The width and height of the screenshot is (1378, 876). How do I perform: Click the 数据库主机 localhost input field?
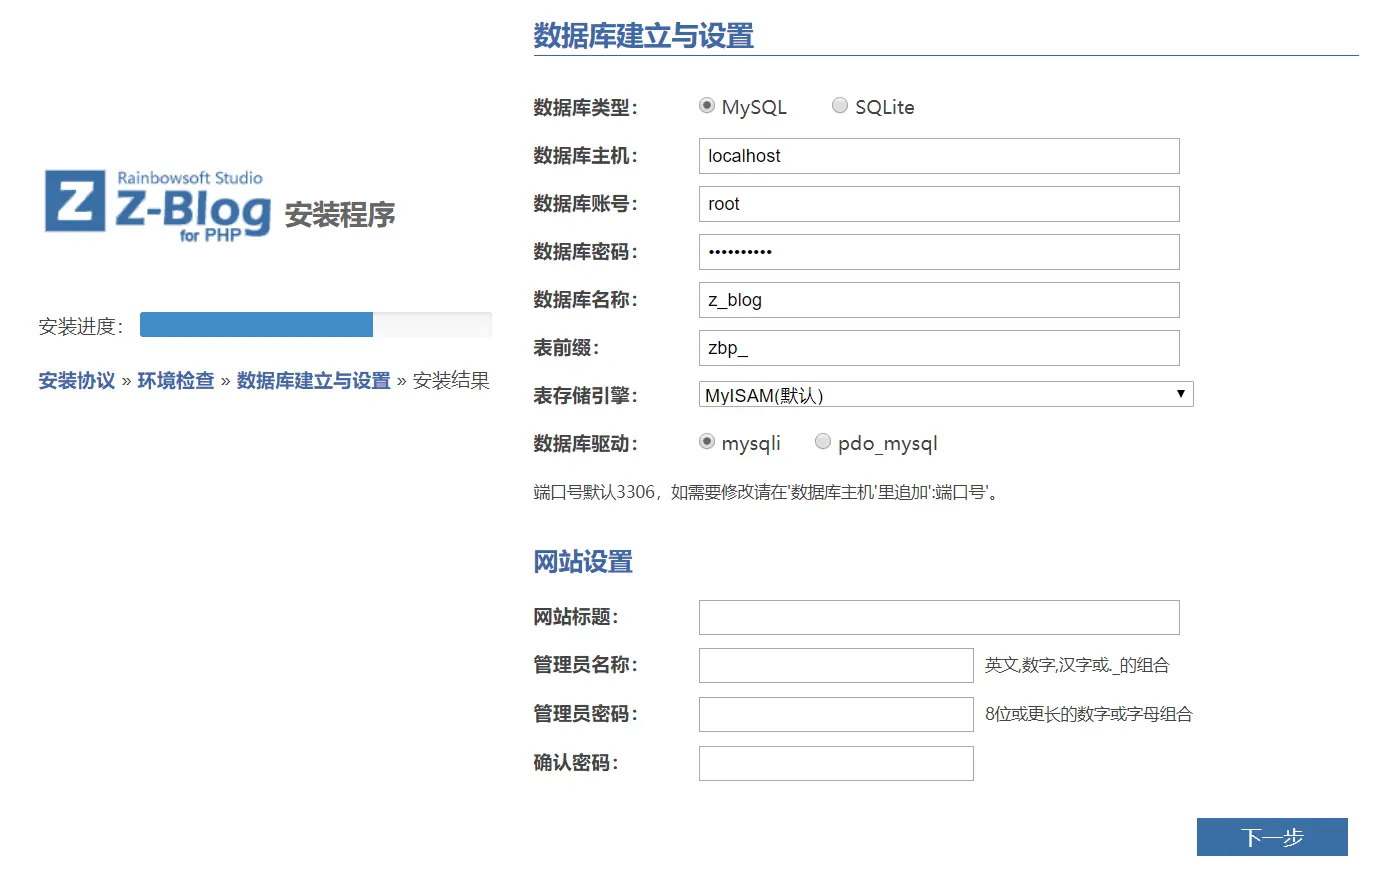pos(938,156)
